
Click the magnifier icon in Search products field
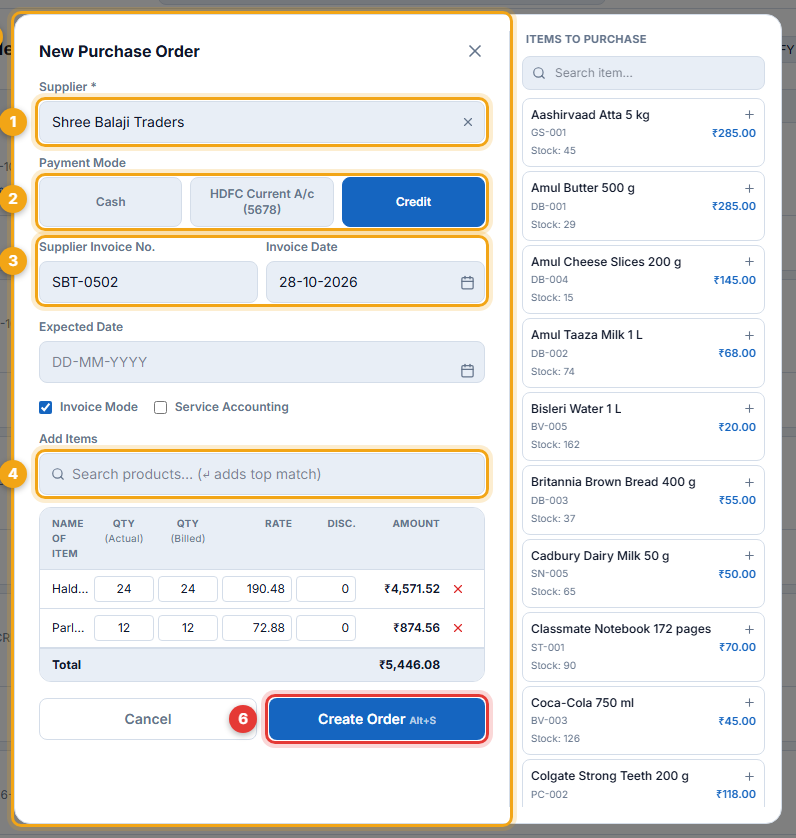tap(58, 474)
